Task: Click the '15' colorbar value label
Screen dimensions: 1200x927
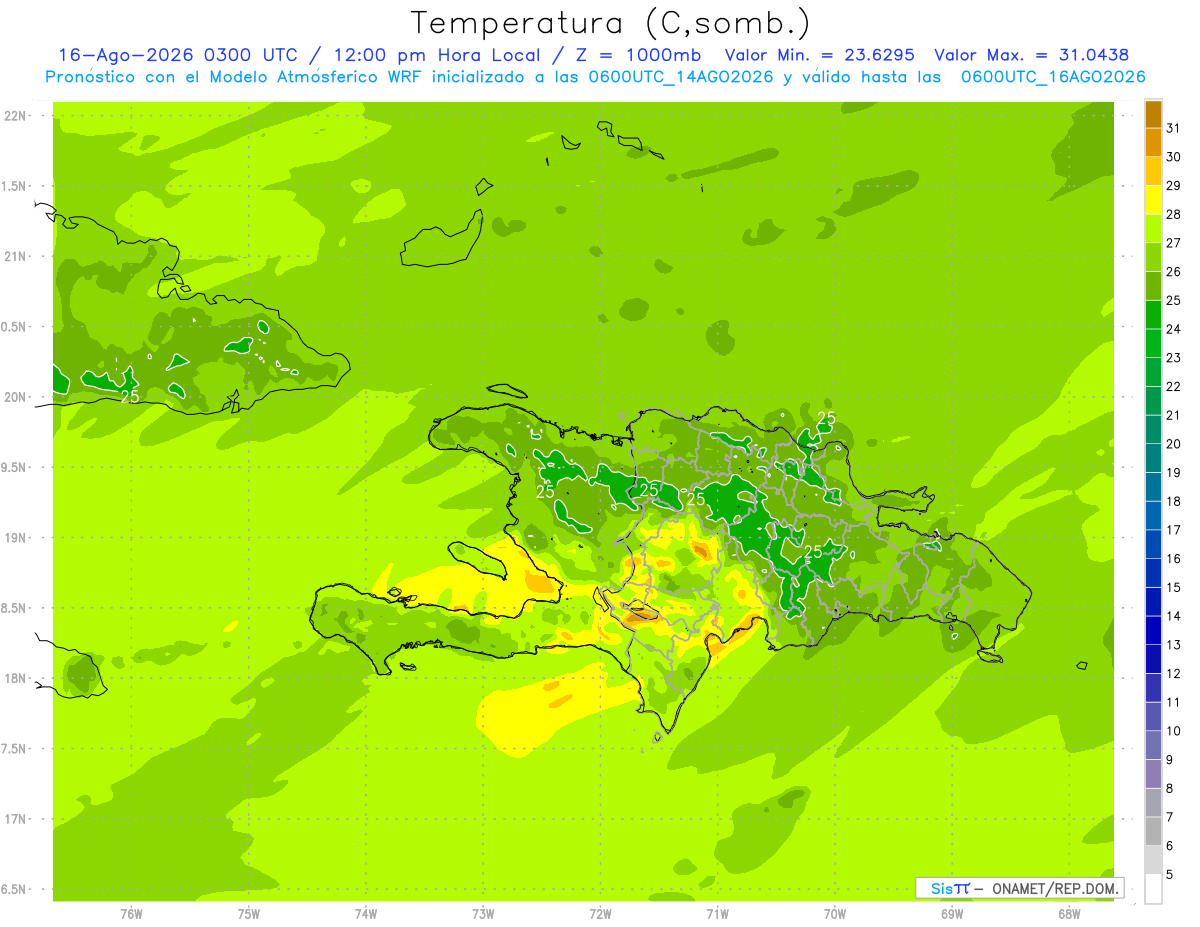Action: (x=1173, y=587)
